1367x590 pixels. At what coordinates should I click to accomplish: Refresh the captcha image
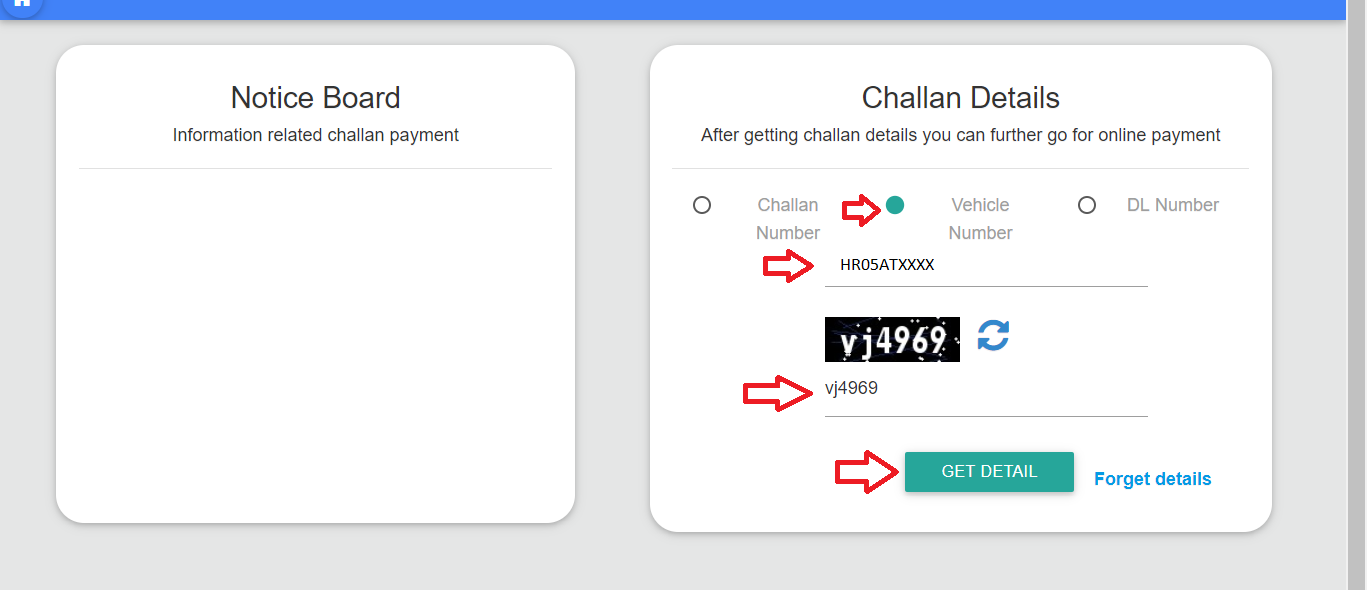[993, 335]
